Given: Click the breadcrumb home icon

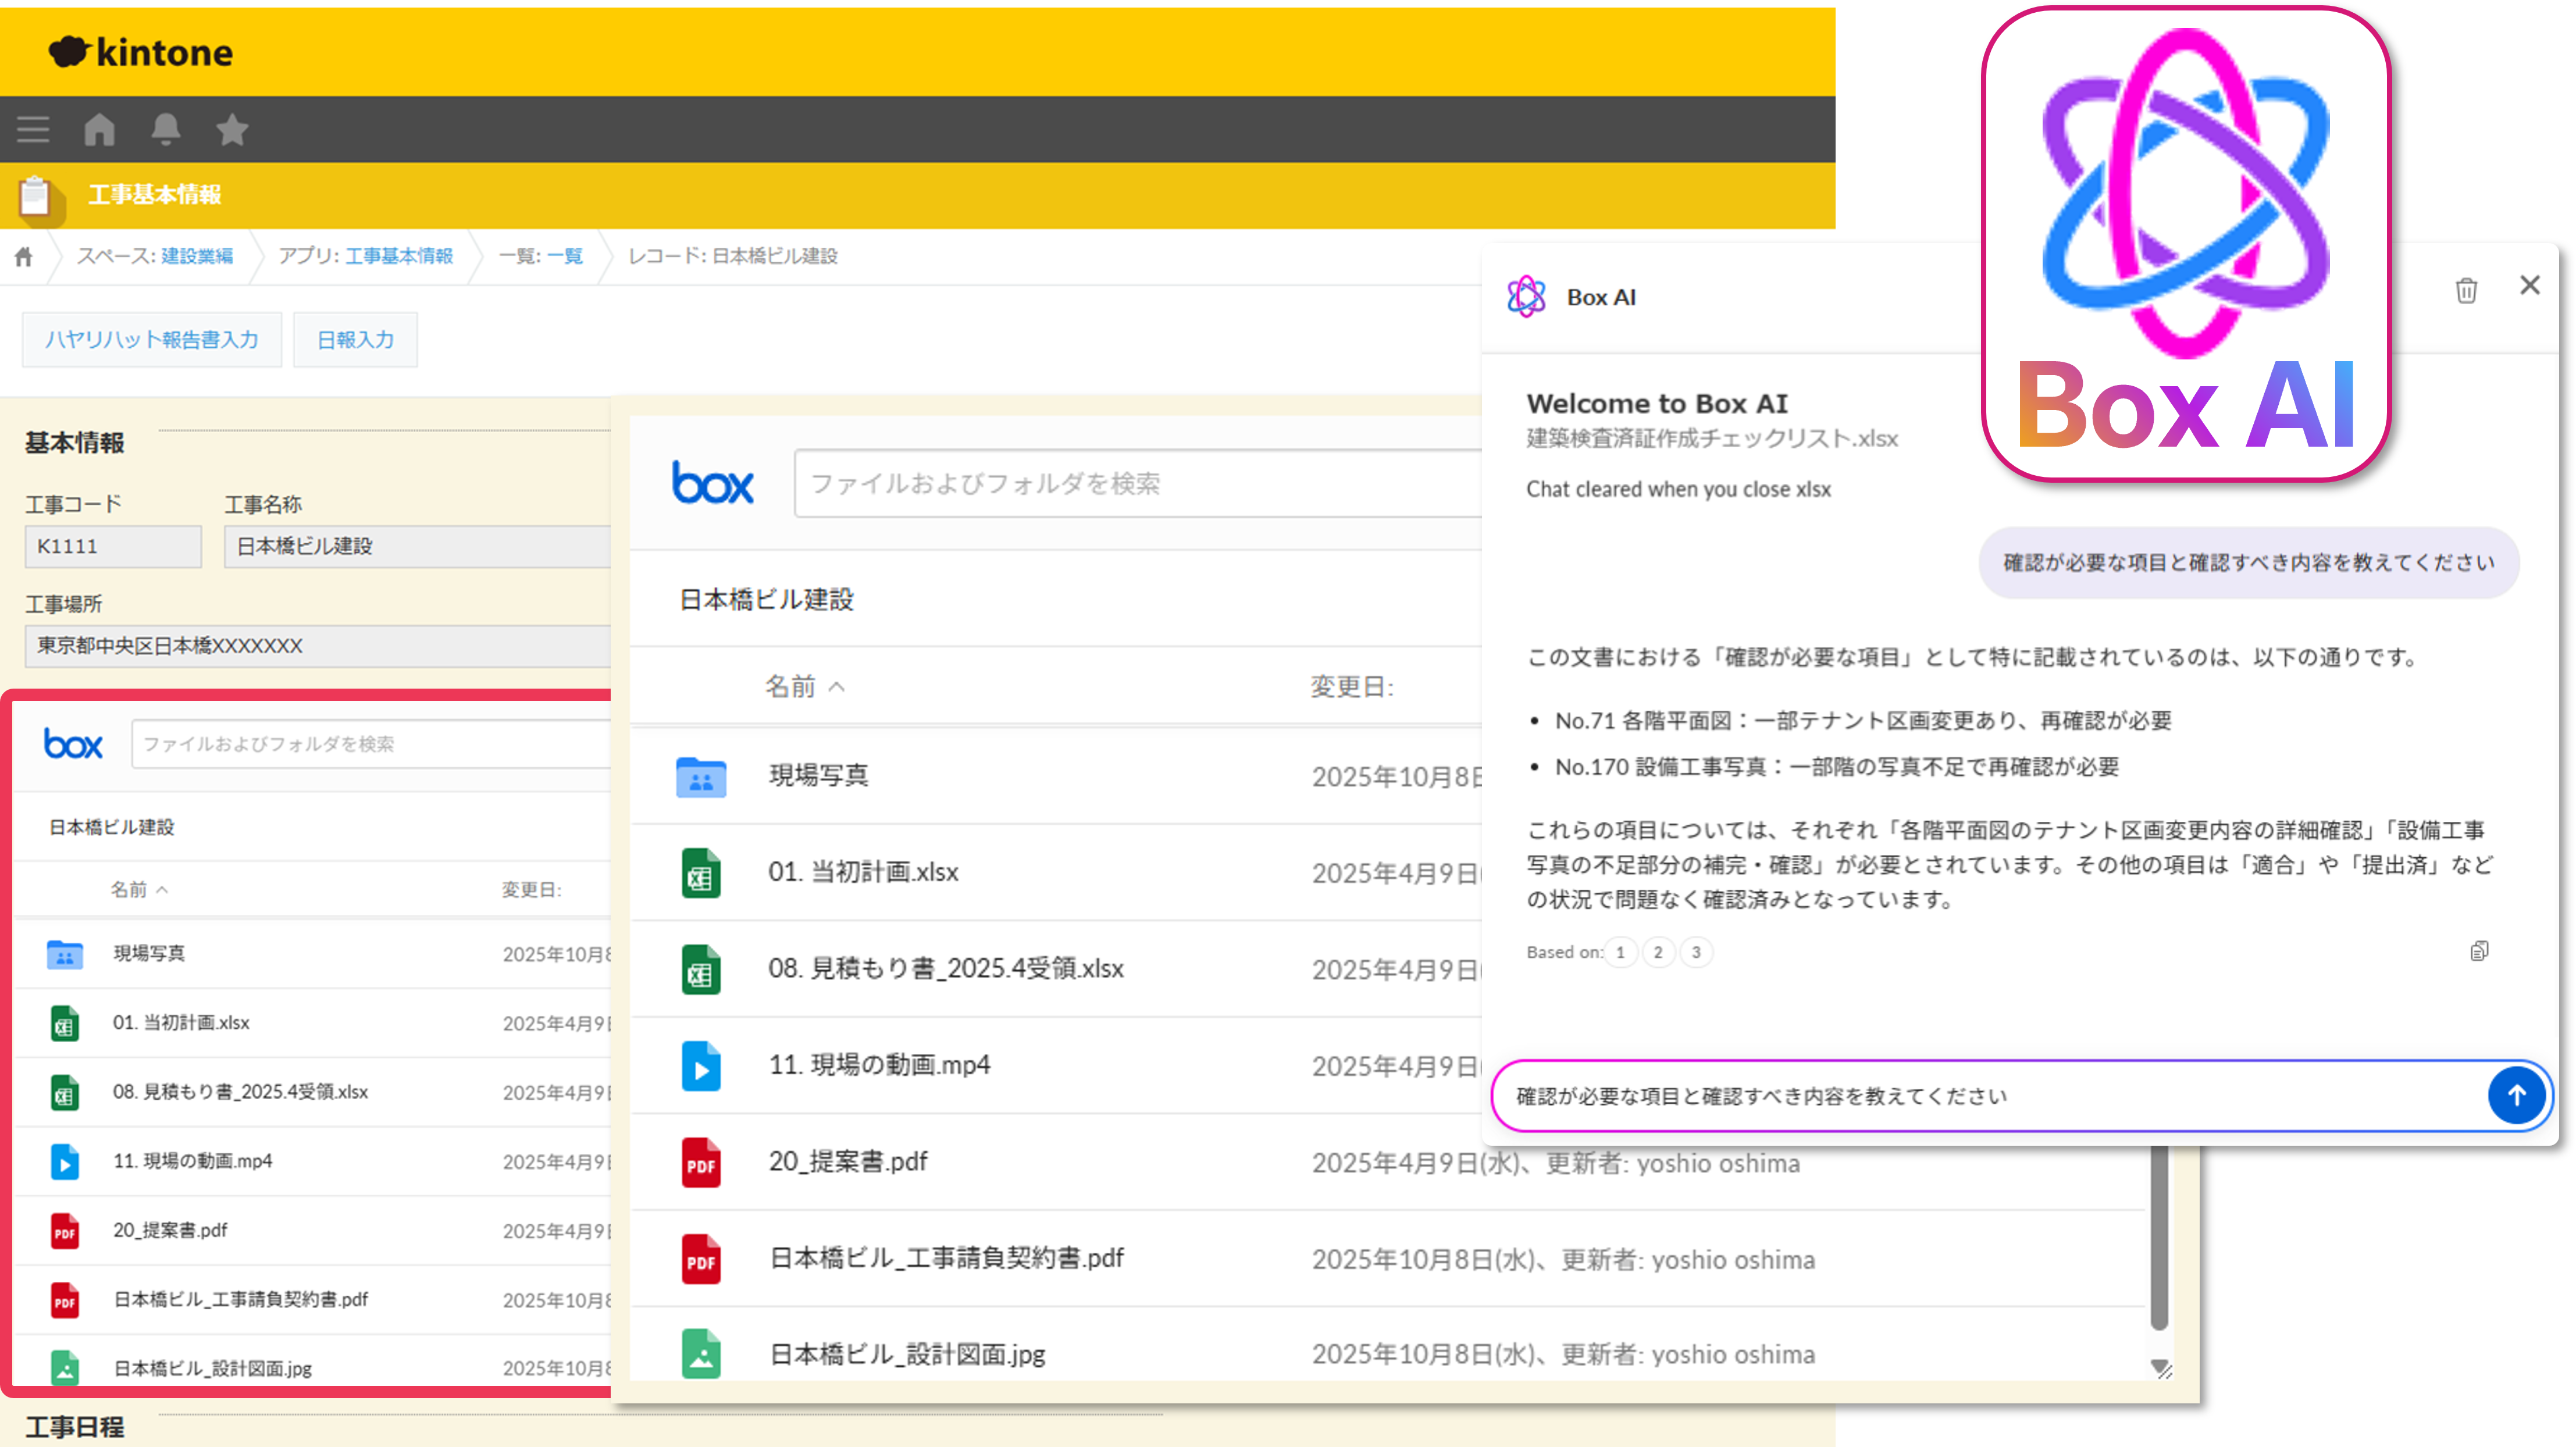Looking at the screenshot, I should point(24,257).
